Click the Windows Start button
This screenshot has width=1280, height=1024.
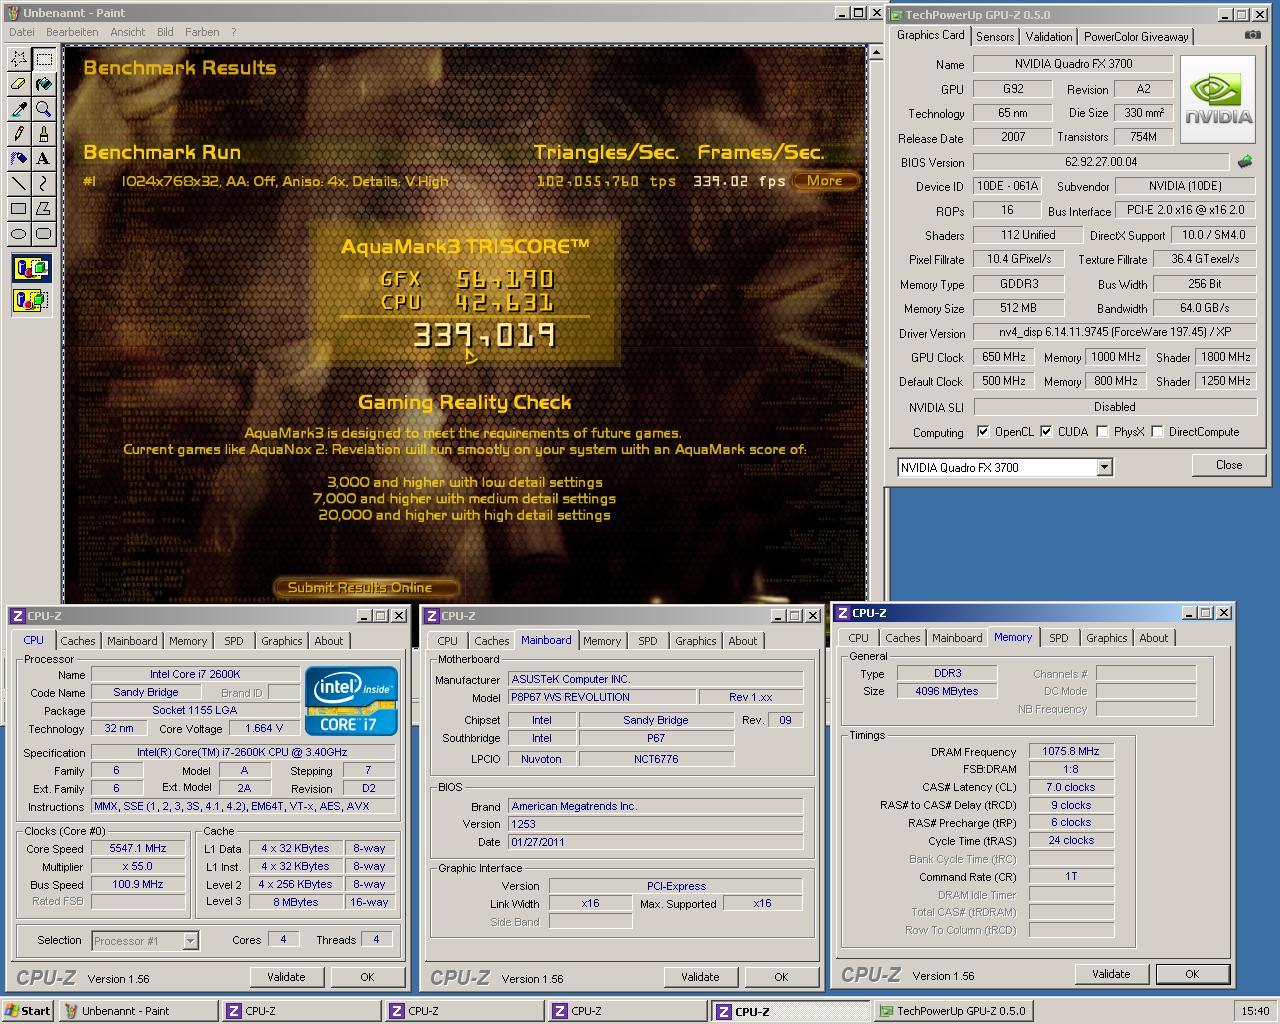click(x=28, y=1011)
